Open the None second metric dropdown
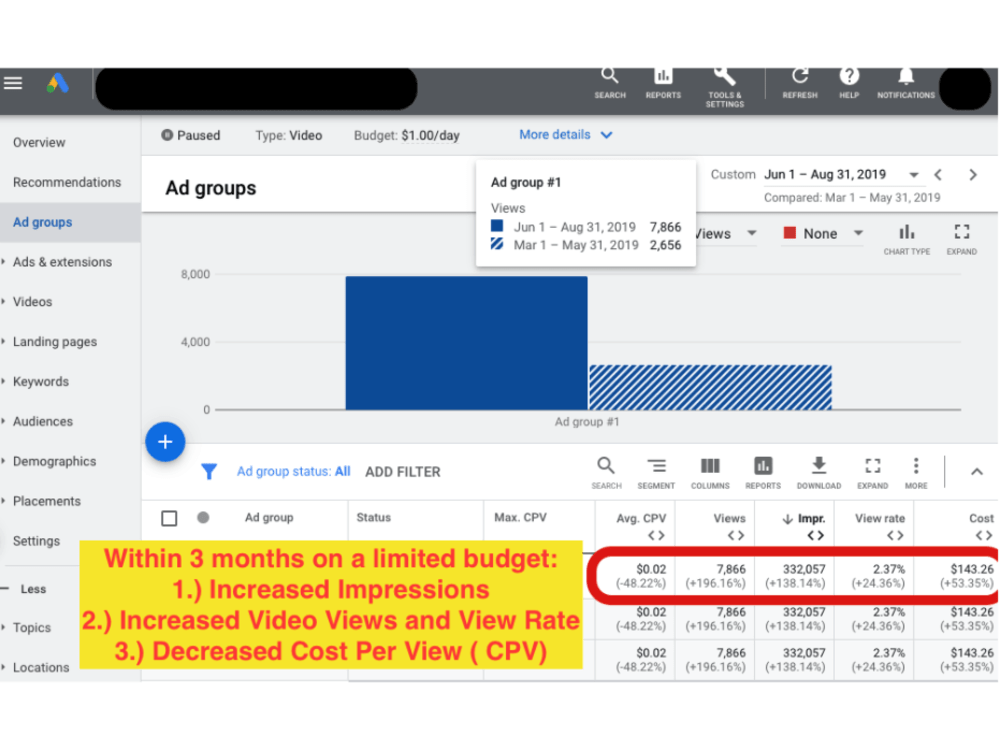Viewport: 1000px width, 750px height. pos(823,233)
